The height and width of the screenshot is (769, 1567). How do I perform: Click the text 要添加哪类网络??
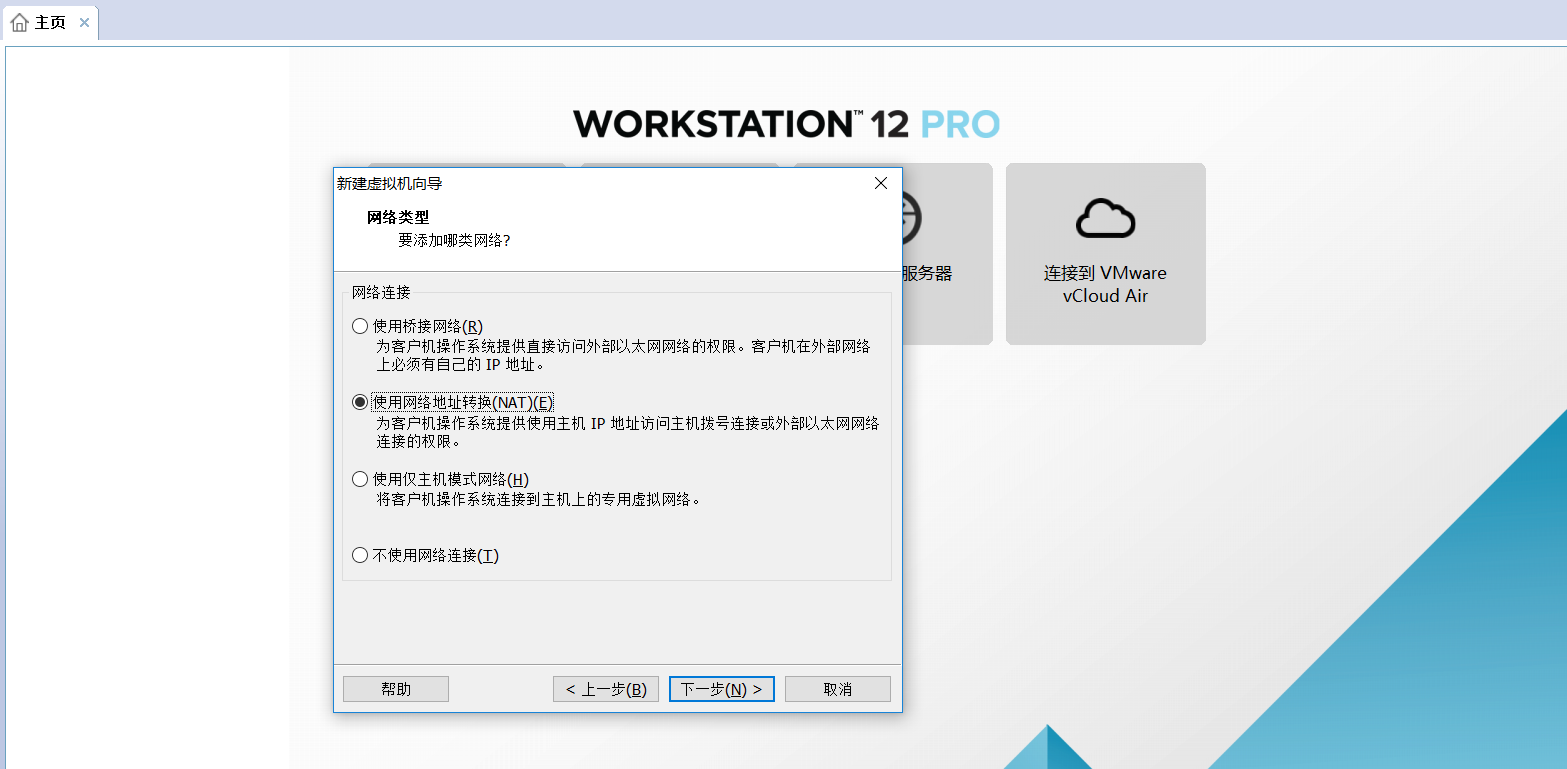pyautogui.click(x=454, y=240)
